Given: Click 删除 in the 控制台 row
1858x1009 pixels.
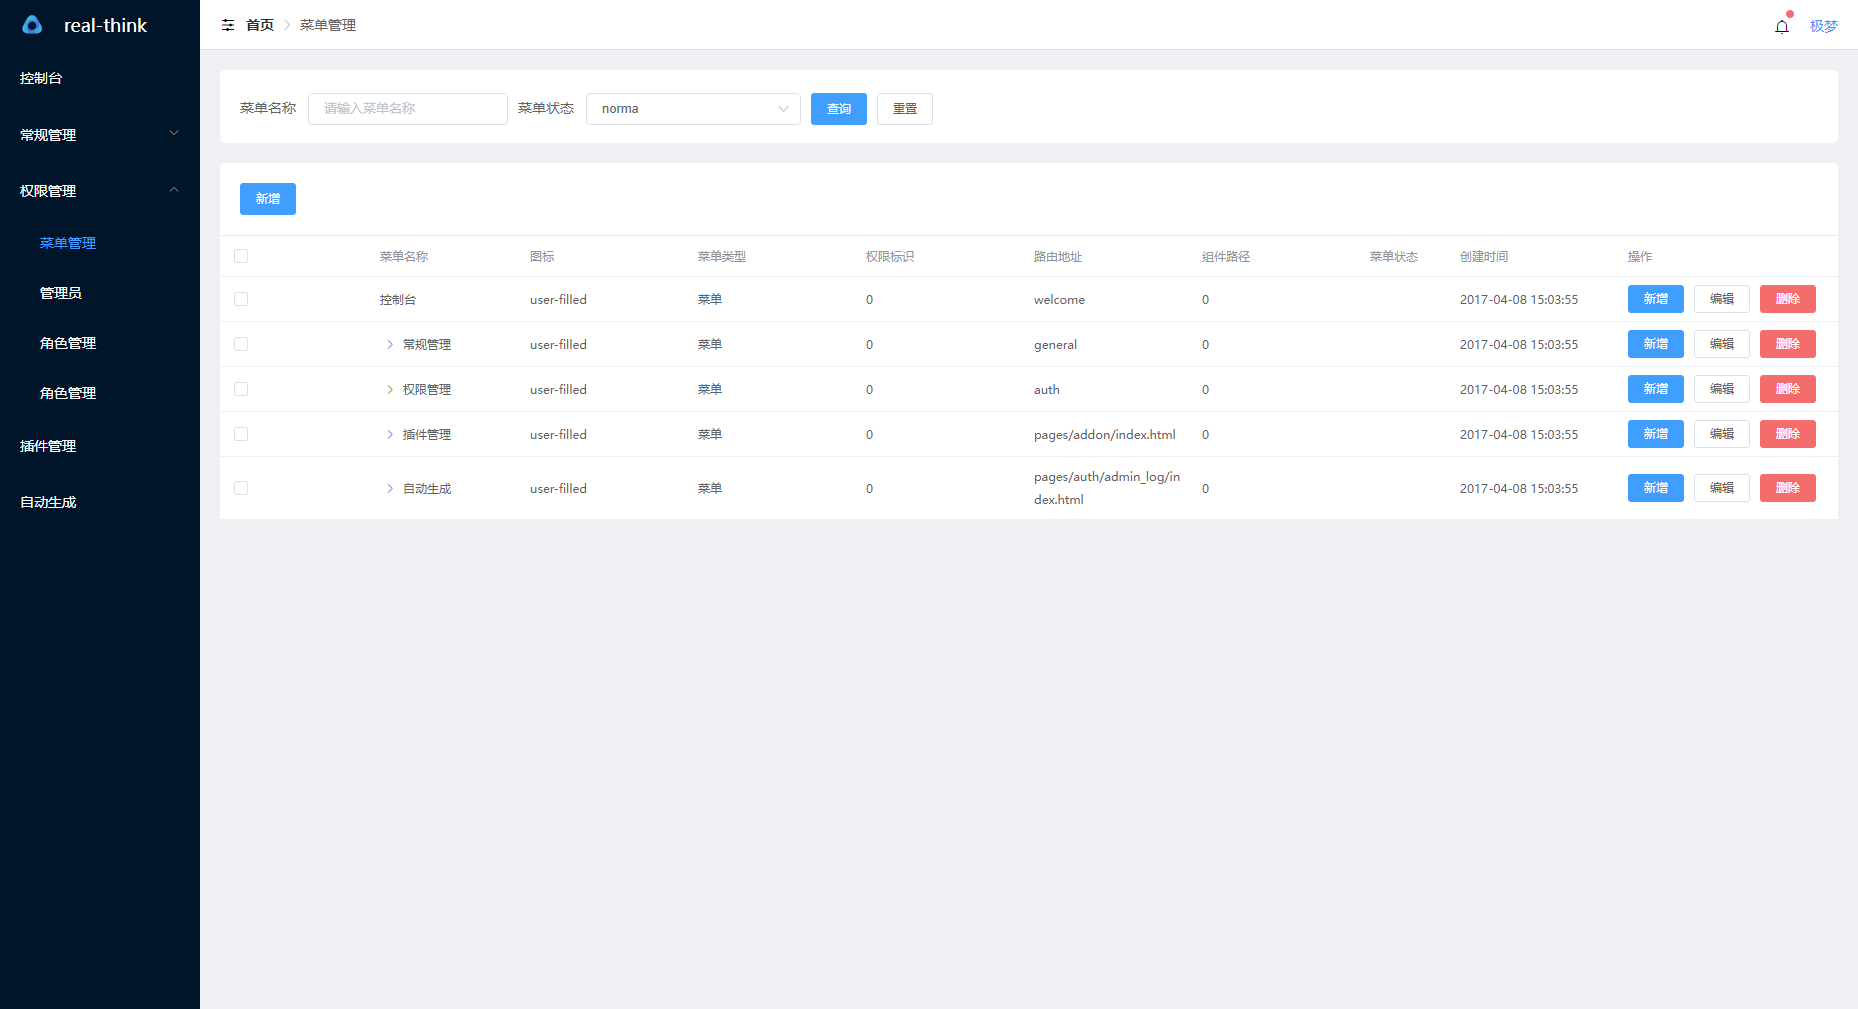Looking at the screenshot, I should click(1788, 299).
